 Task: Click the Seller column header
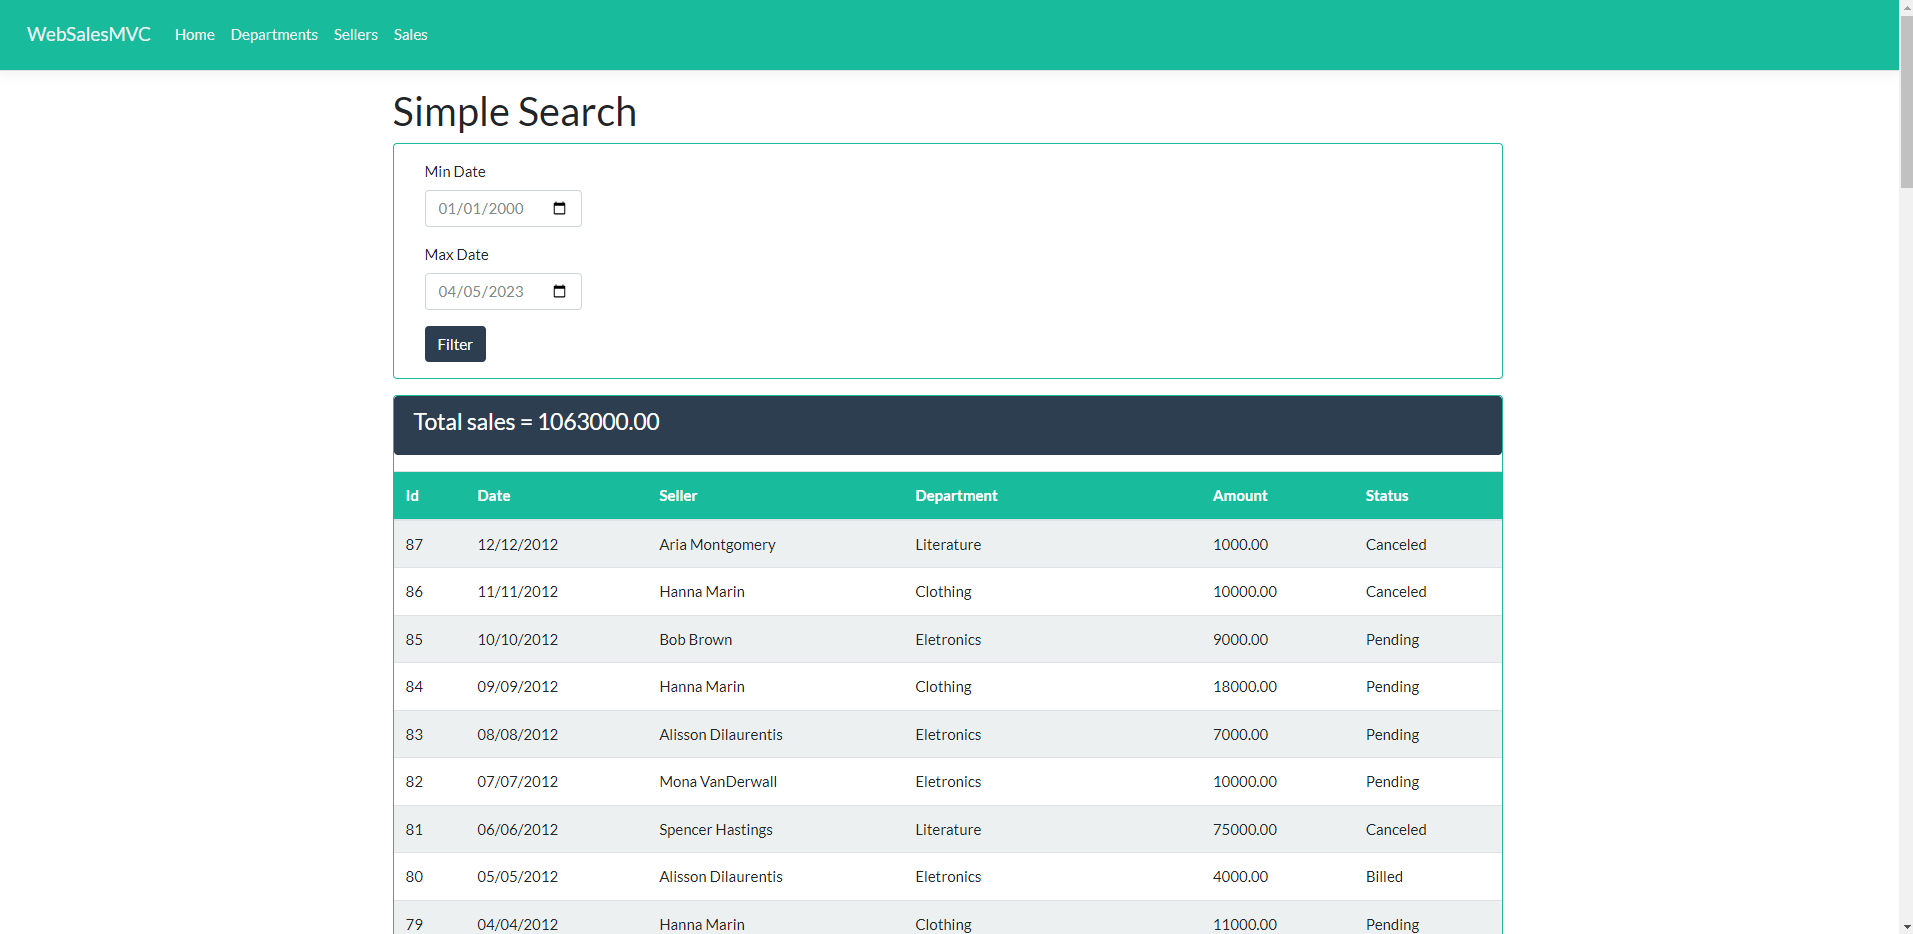tap(678, 495)
